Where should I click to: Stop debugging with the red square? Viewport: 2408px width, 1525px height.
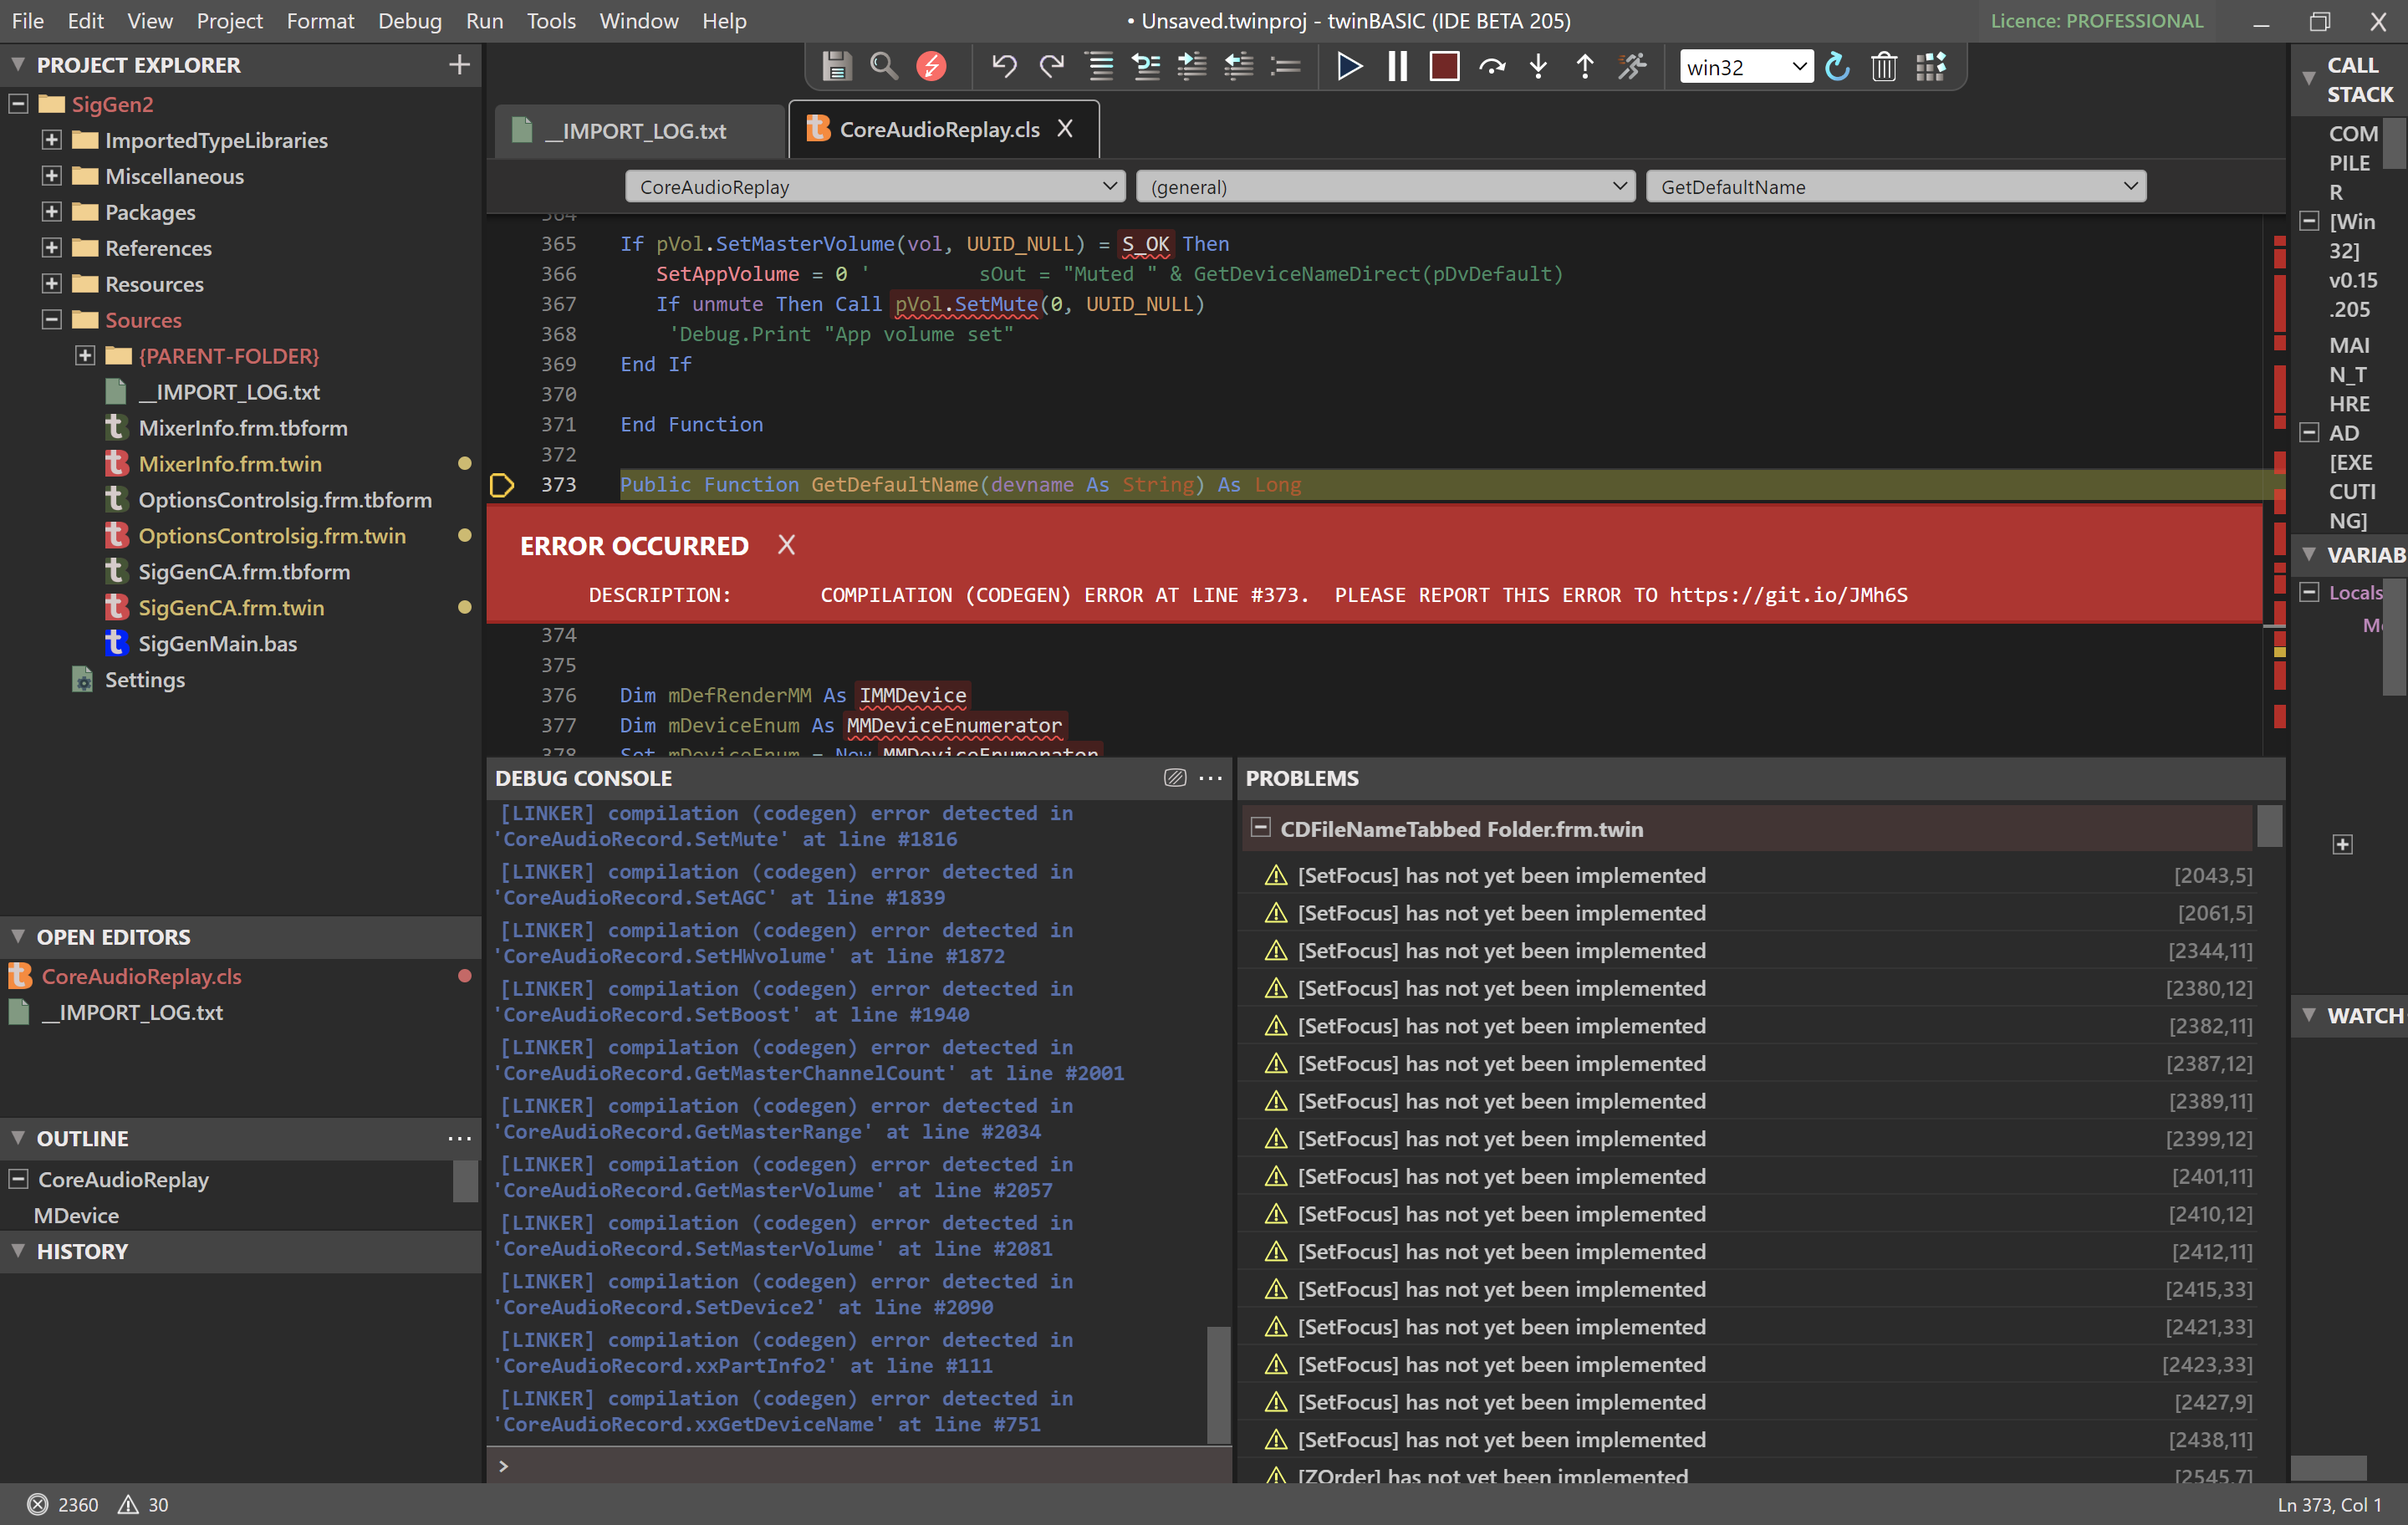click(1444, 67)
